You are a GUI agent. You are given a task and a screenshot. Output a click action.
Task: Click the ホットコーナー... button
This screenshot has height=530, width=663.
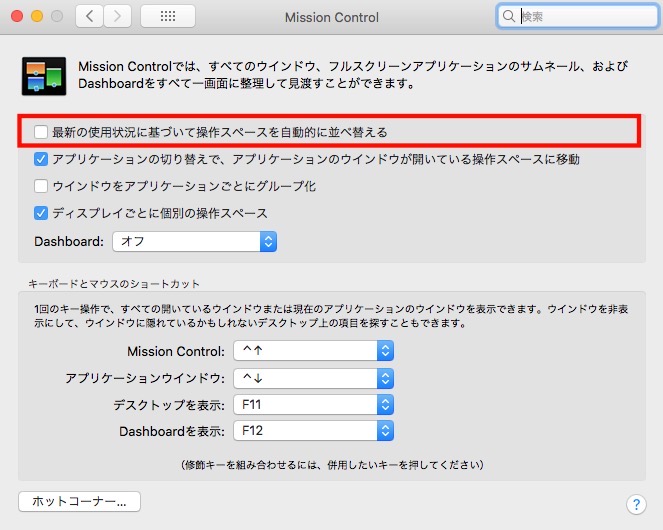click(x=79, y=502)
